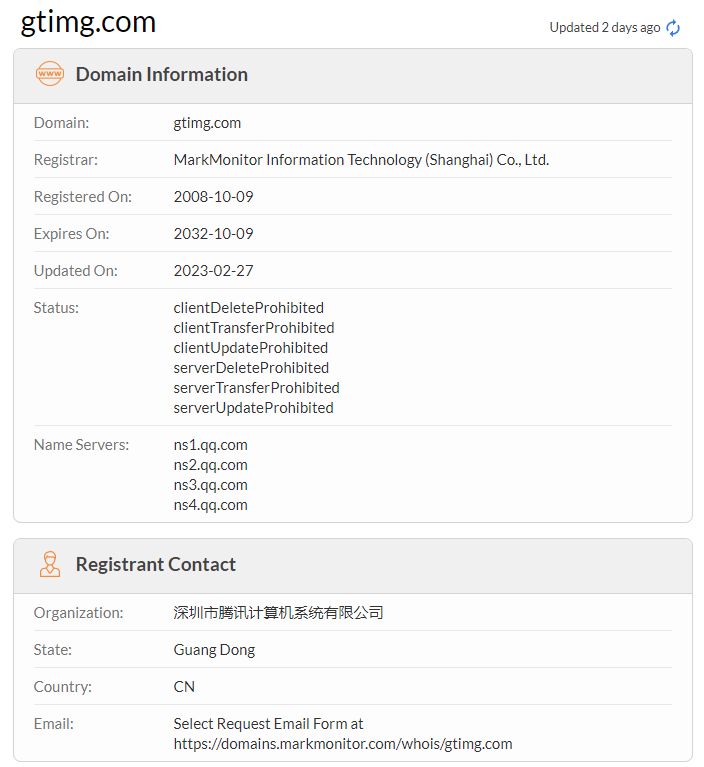Open the domains.markmonitor.com whois URL
Screen dimensions: 704x767
click(x=342, y=744)
